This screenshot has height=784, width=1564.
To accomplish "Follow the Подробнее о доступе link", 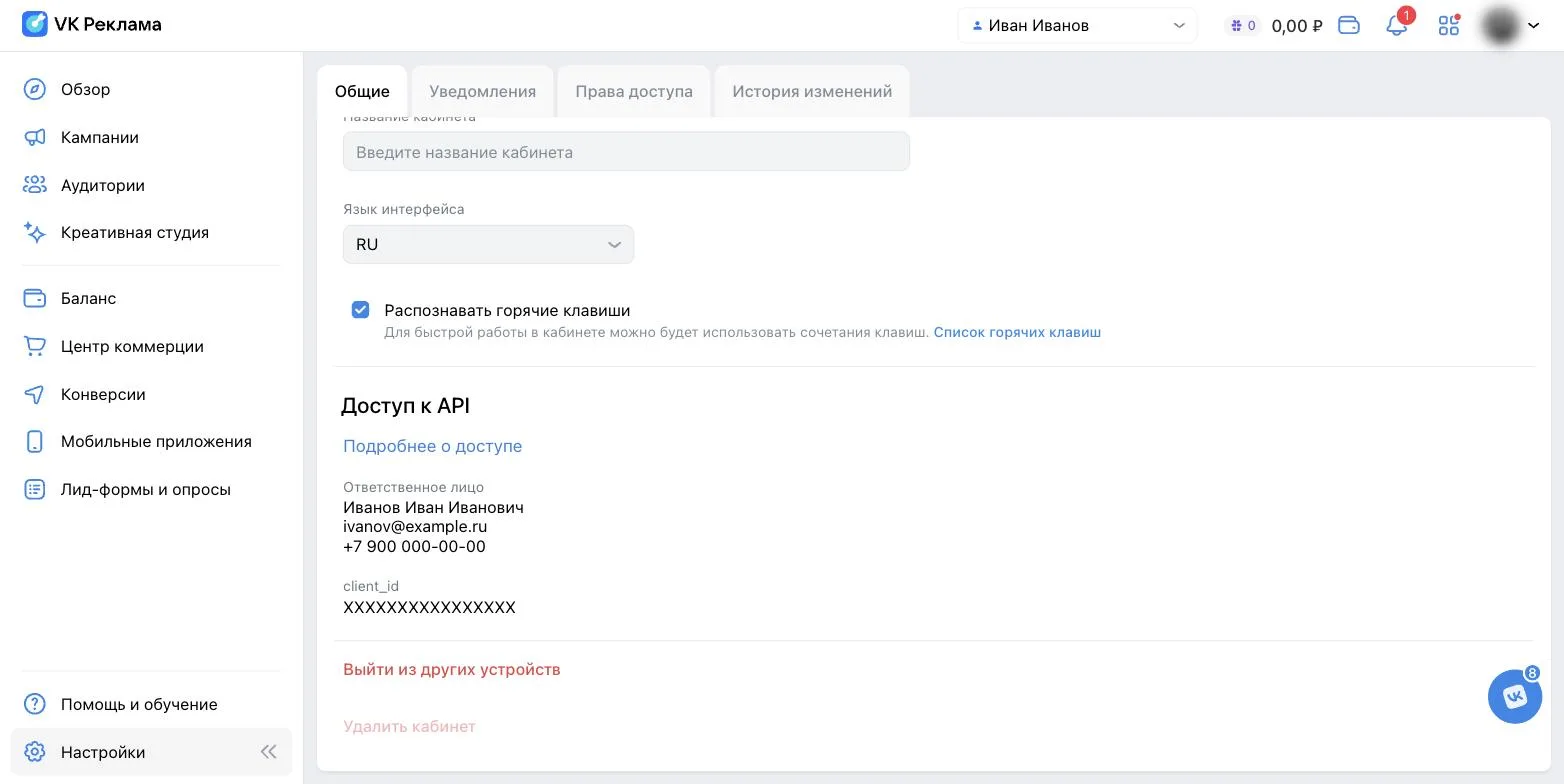I will pos(432,446).
